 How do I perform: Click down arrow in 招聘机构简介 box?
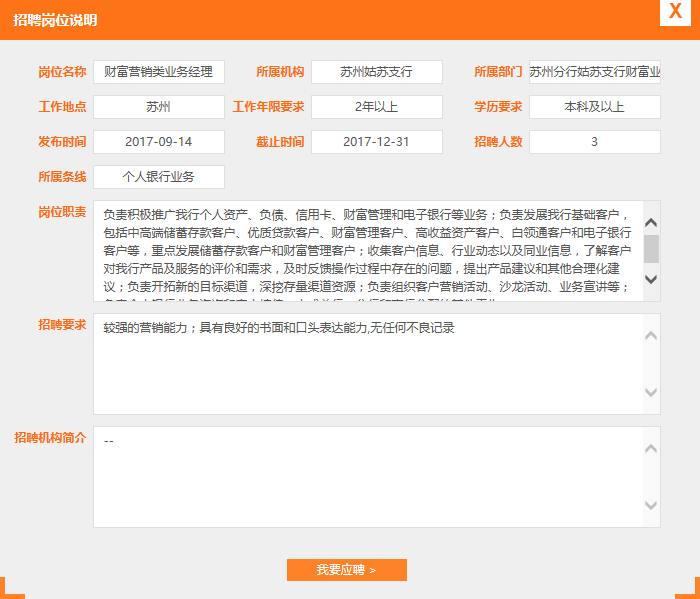651,505
